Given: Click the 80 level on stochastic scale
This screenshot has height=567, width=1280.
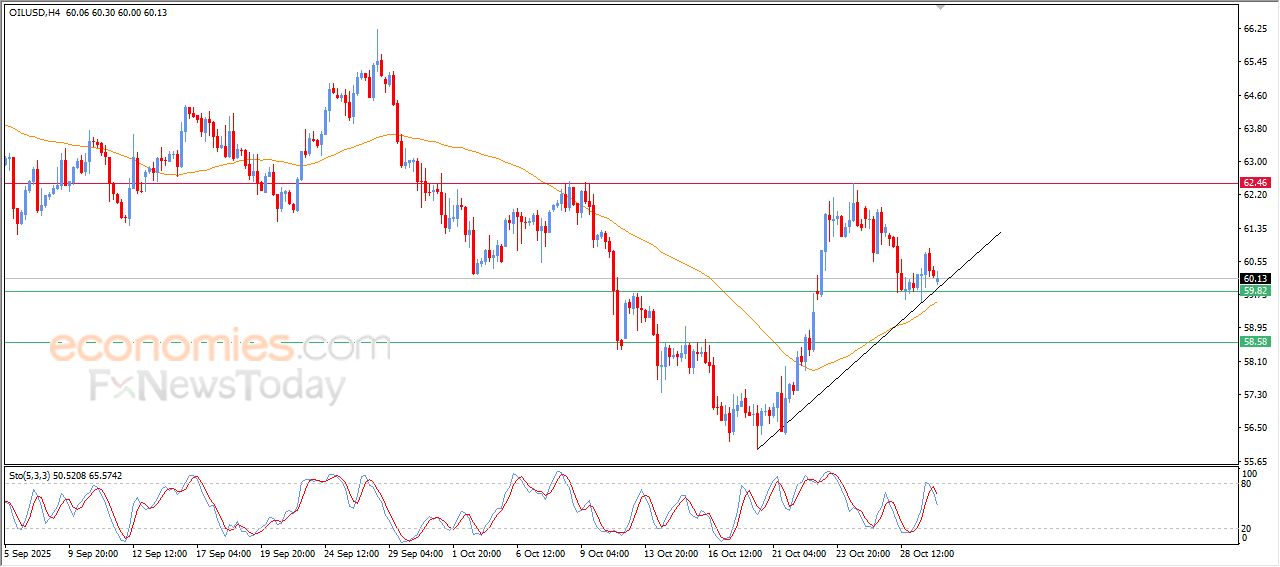Looking at the screenshot, I should click(1247, 484).
